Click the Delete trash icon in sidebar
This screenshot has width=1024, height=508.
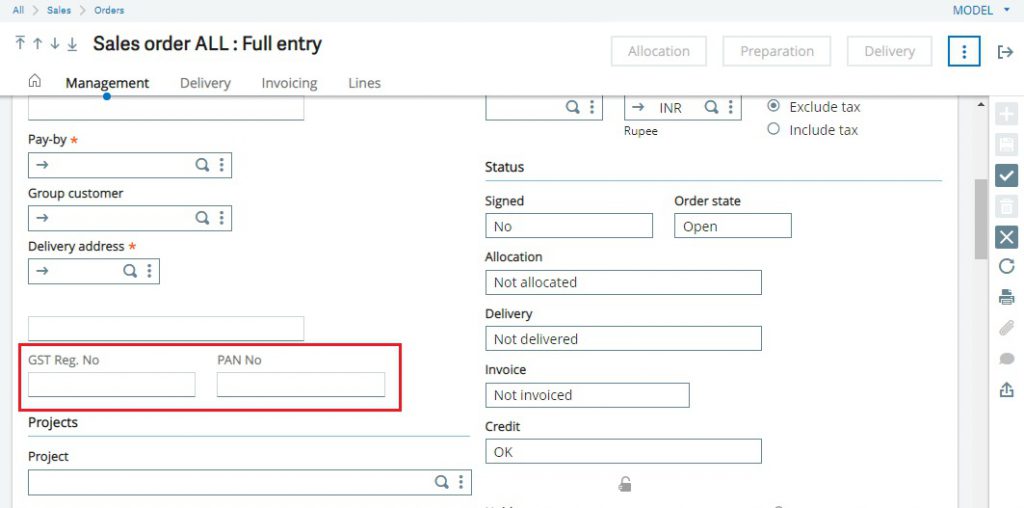pyautogui.click(x=1006, y=206)
